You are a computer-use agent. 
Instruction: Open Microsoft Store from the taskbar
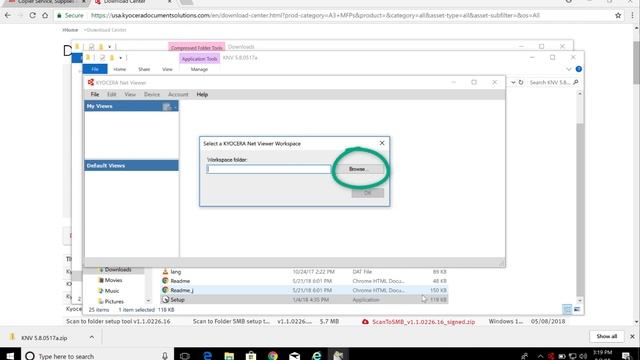pyautogui.click(x=251, y=356)
